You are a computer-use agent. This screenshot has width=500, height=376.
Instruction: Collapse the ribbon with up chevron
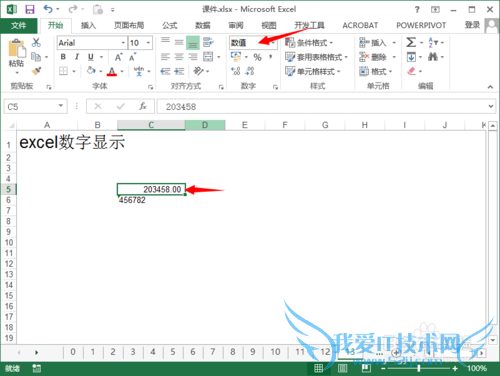tap(490, 87)
